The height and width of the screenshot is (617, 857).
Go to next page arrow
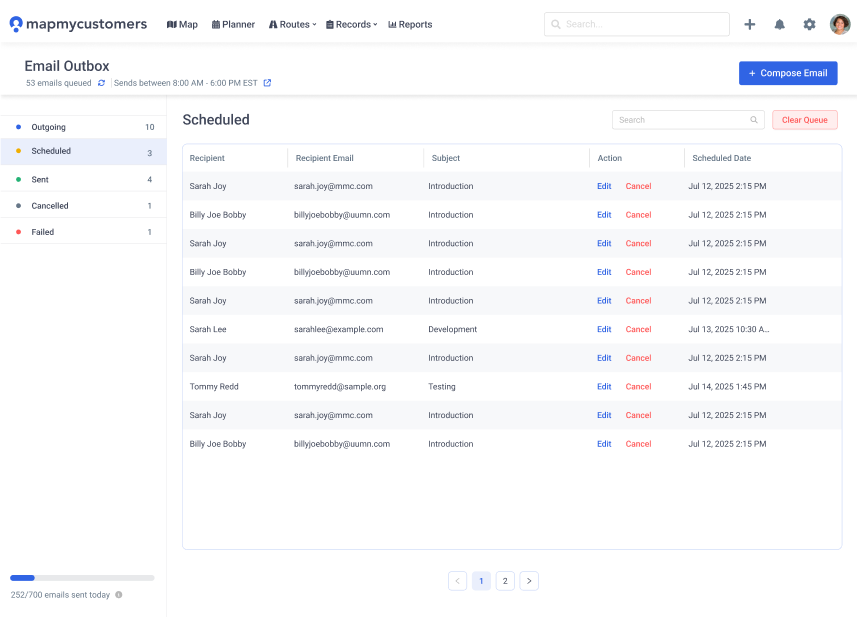pos(529,581)
